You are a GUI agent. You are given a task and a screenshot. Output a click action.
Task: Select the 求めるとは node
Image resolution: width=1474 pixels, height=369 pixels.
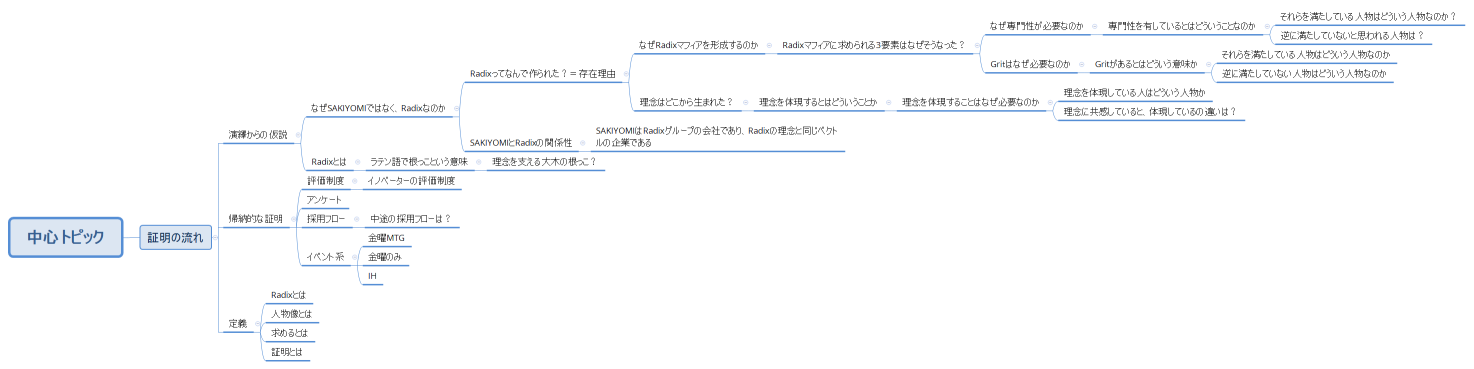point(291,333)
